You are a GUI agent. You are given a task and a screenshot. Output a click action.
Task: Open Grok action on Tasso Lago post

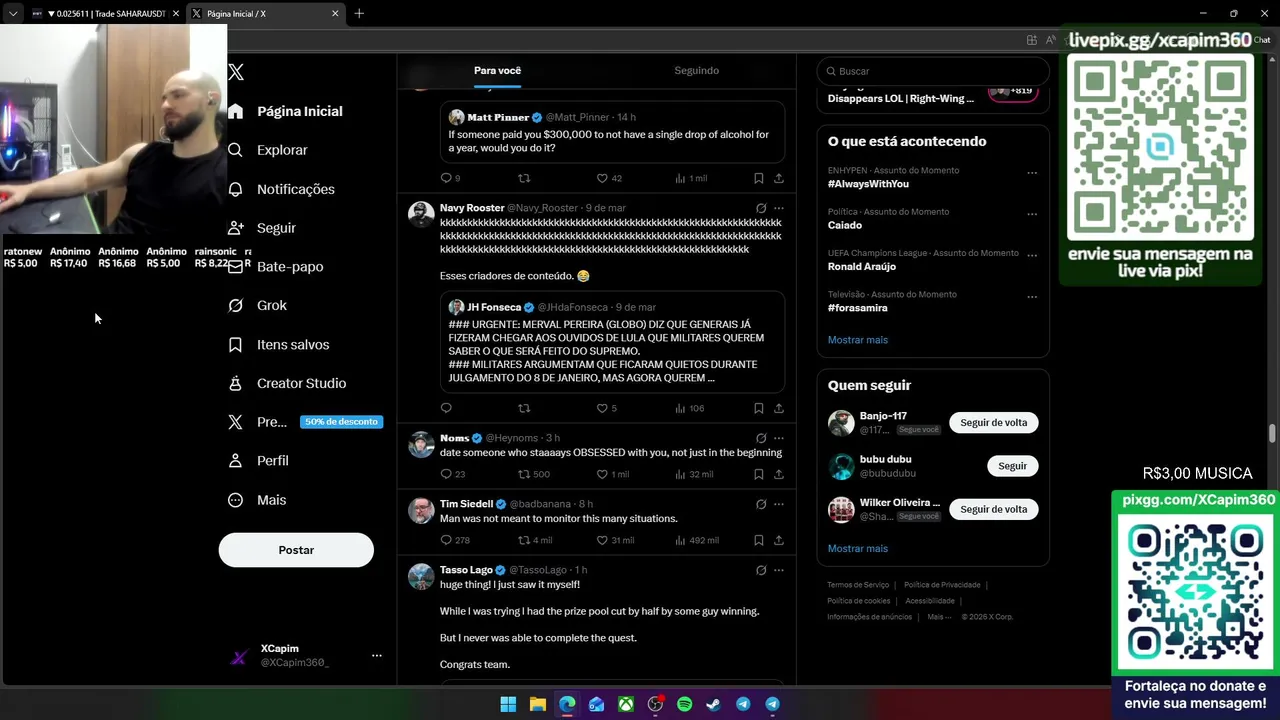(x=761, y=570)
